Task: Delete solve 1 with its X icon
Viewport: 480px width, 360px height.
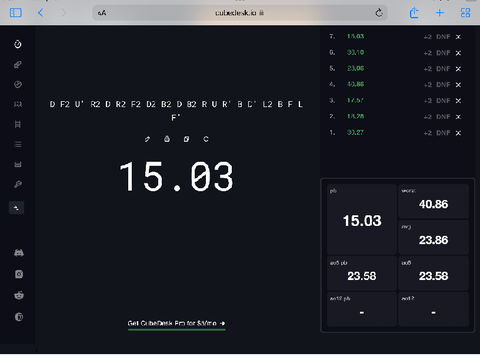Action: coord(458,133)
